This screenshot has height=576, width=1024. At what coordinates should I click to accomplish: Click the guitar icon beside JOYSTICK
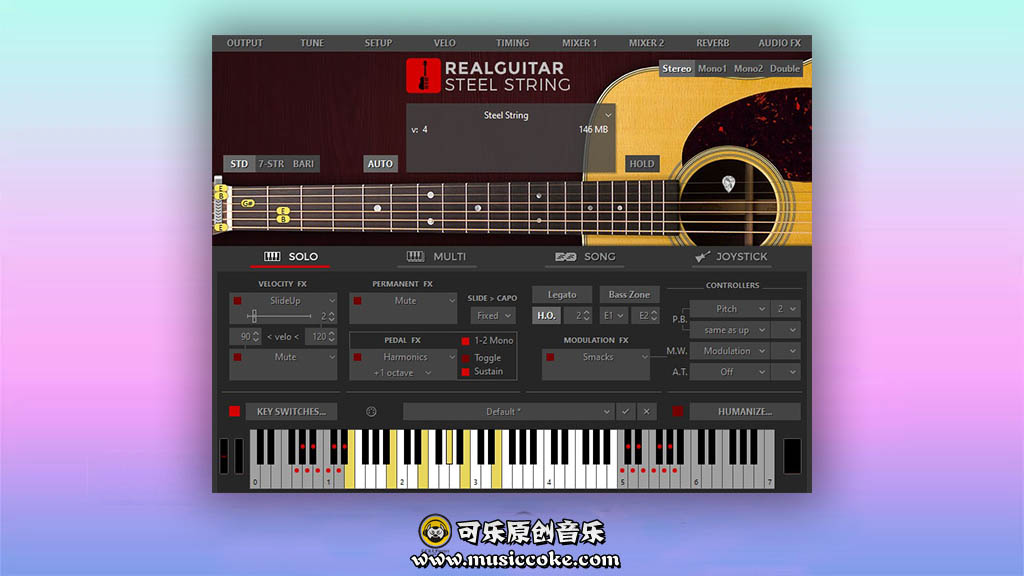point(703,257)
